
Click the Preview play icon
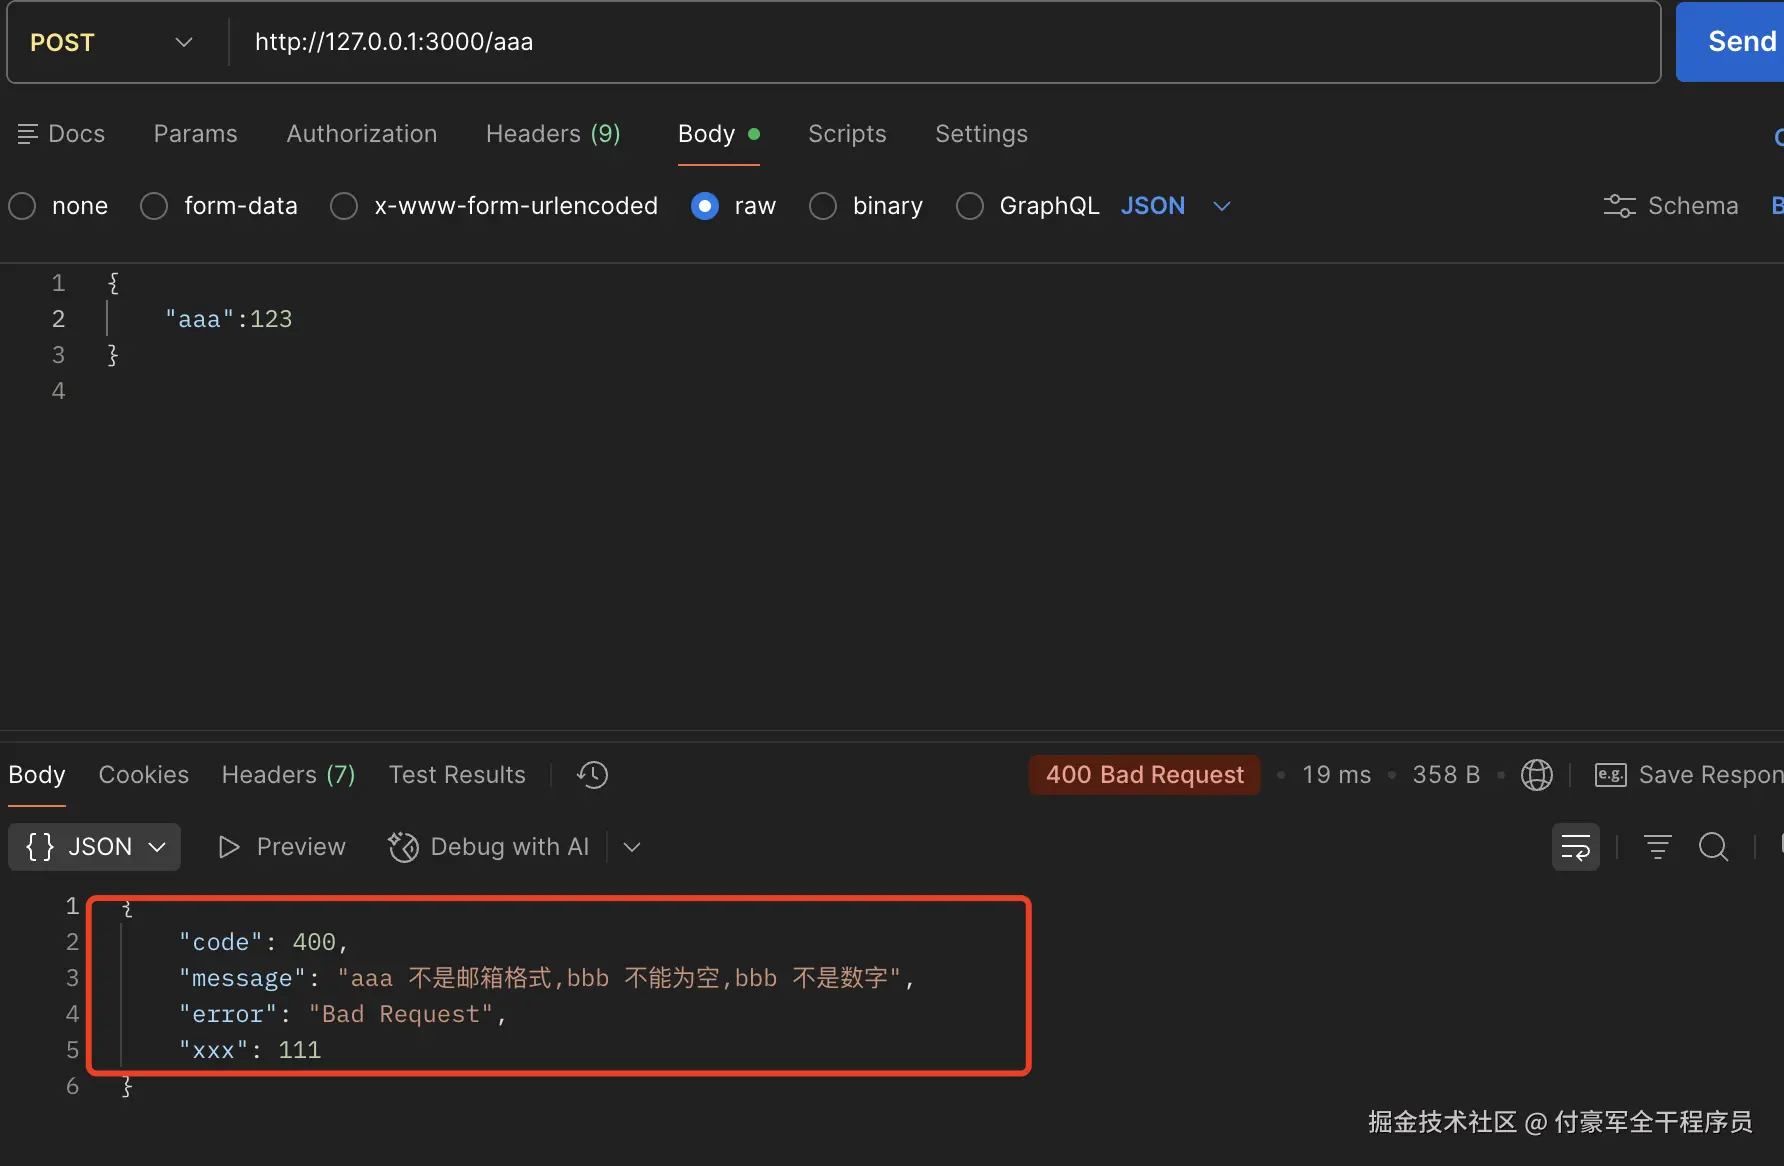[x=229, y=847]
